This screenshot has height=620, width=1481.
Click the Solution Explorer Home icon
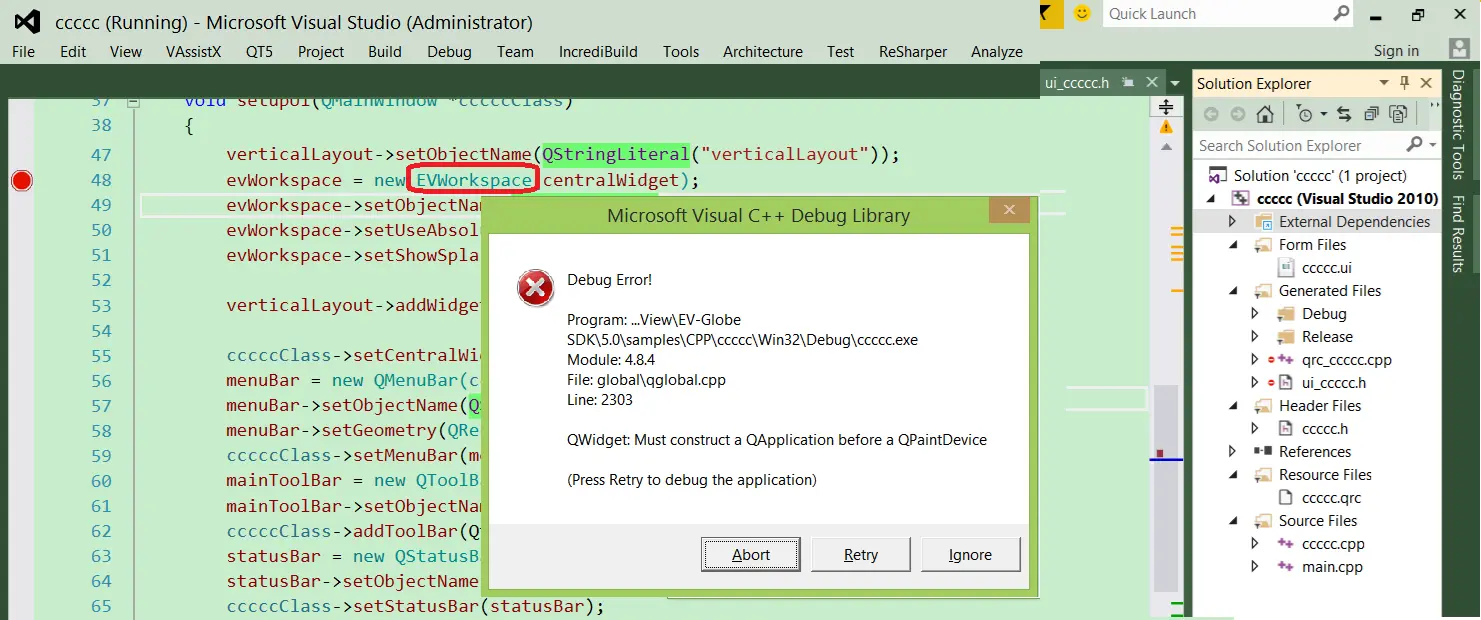(1265, 114)
